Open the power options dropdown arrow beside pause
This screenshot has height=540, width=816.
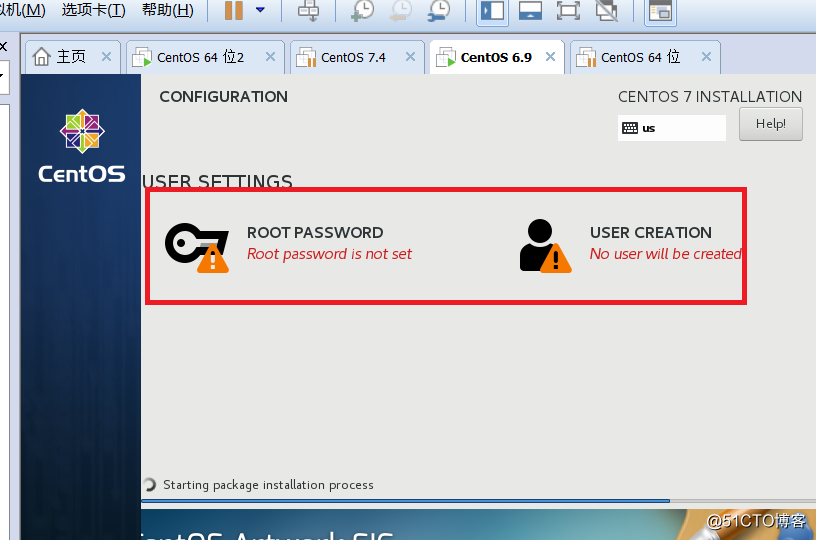pos(260,9)
